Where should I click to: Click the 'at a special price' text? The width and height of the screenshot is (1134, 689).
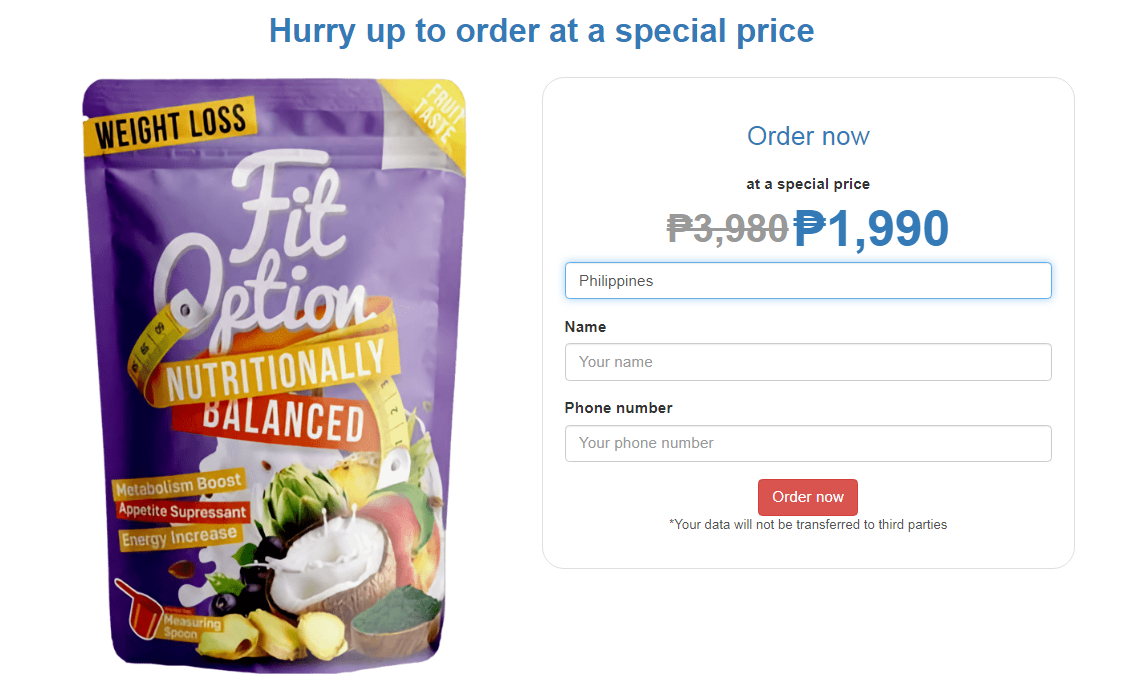point(807,184)
